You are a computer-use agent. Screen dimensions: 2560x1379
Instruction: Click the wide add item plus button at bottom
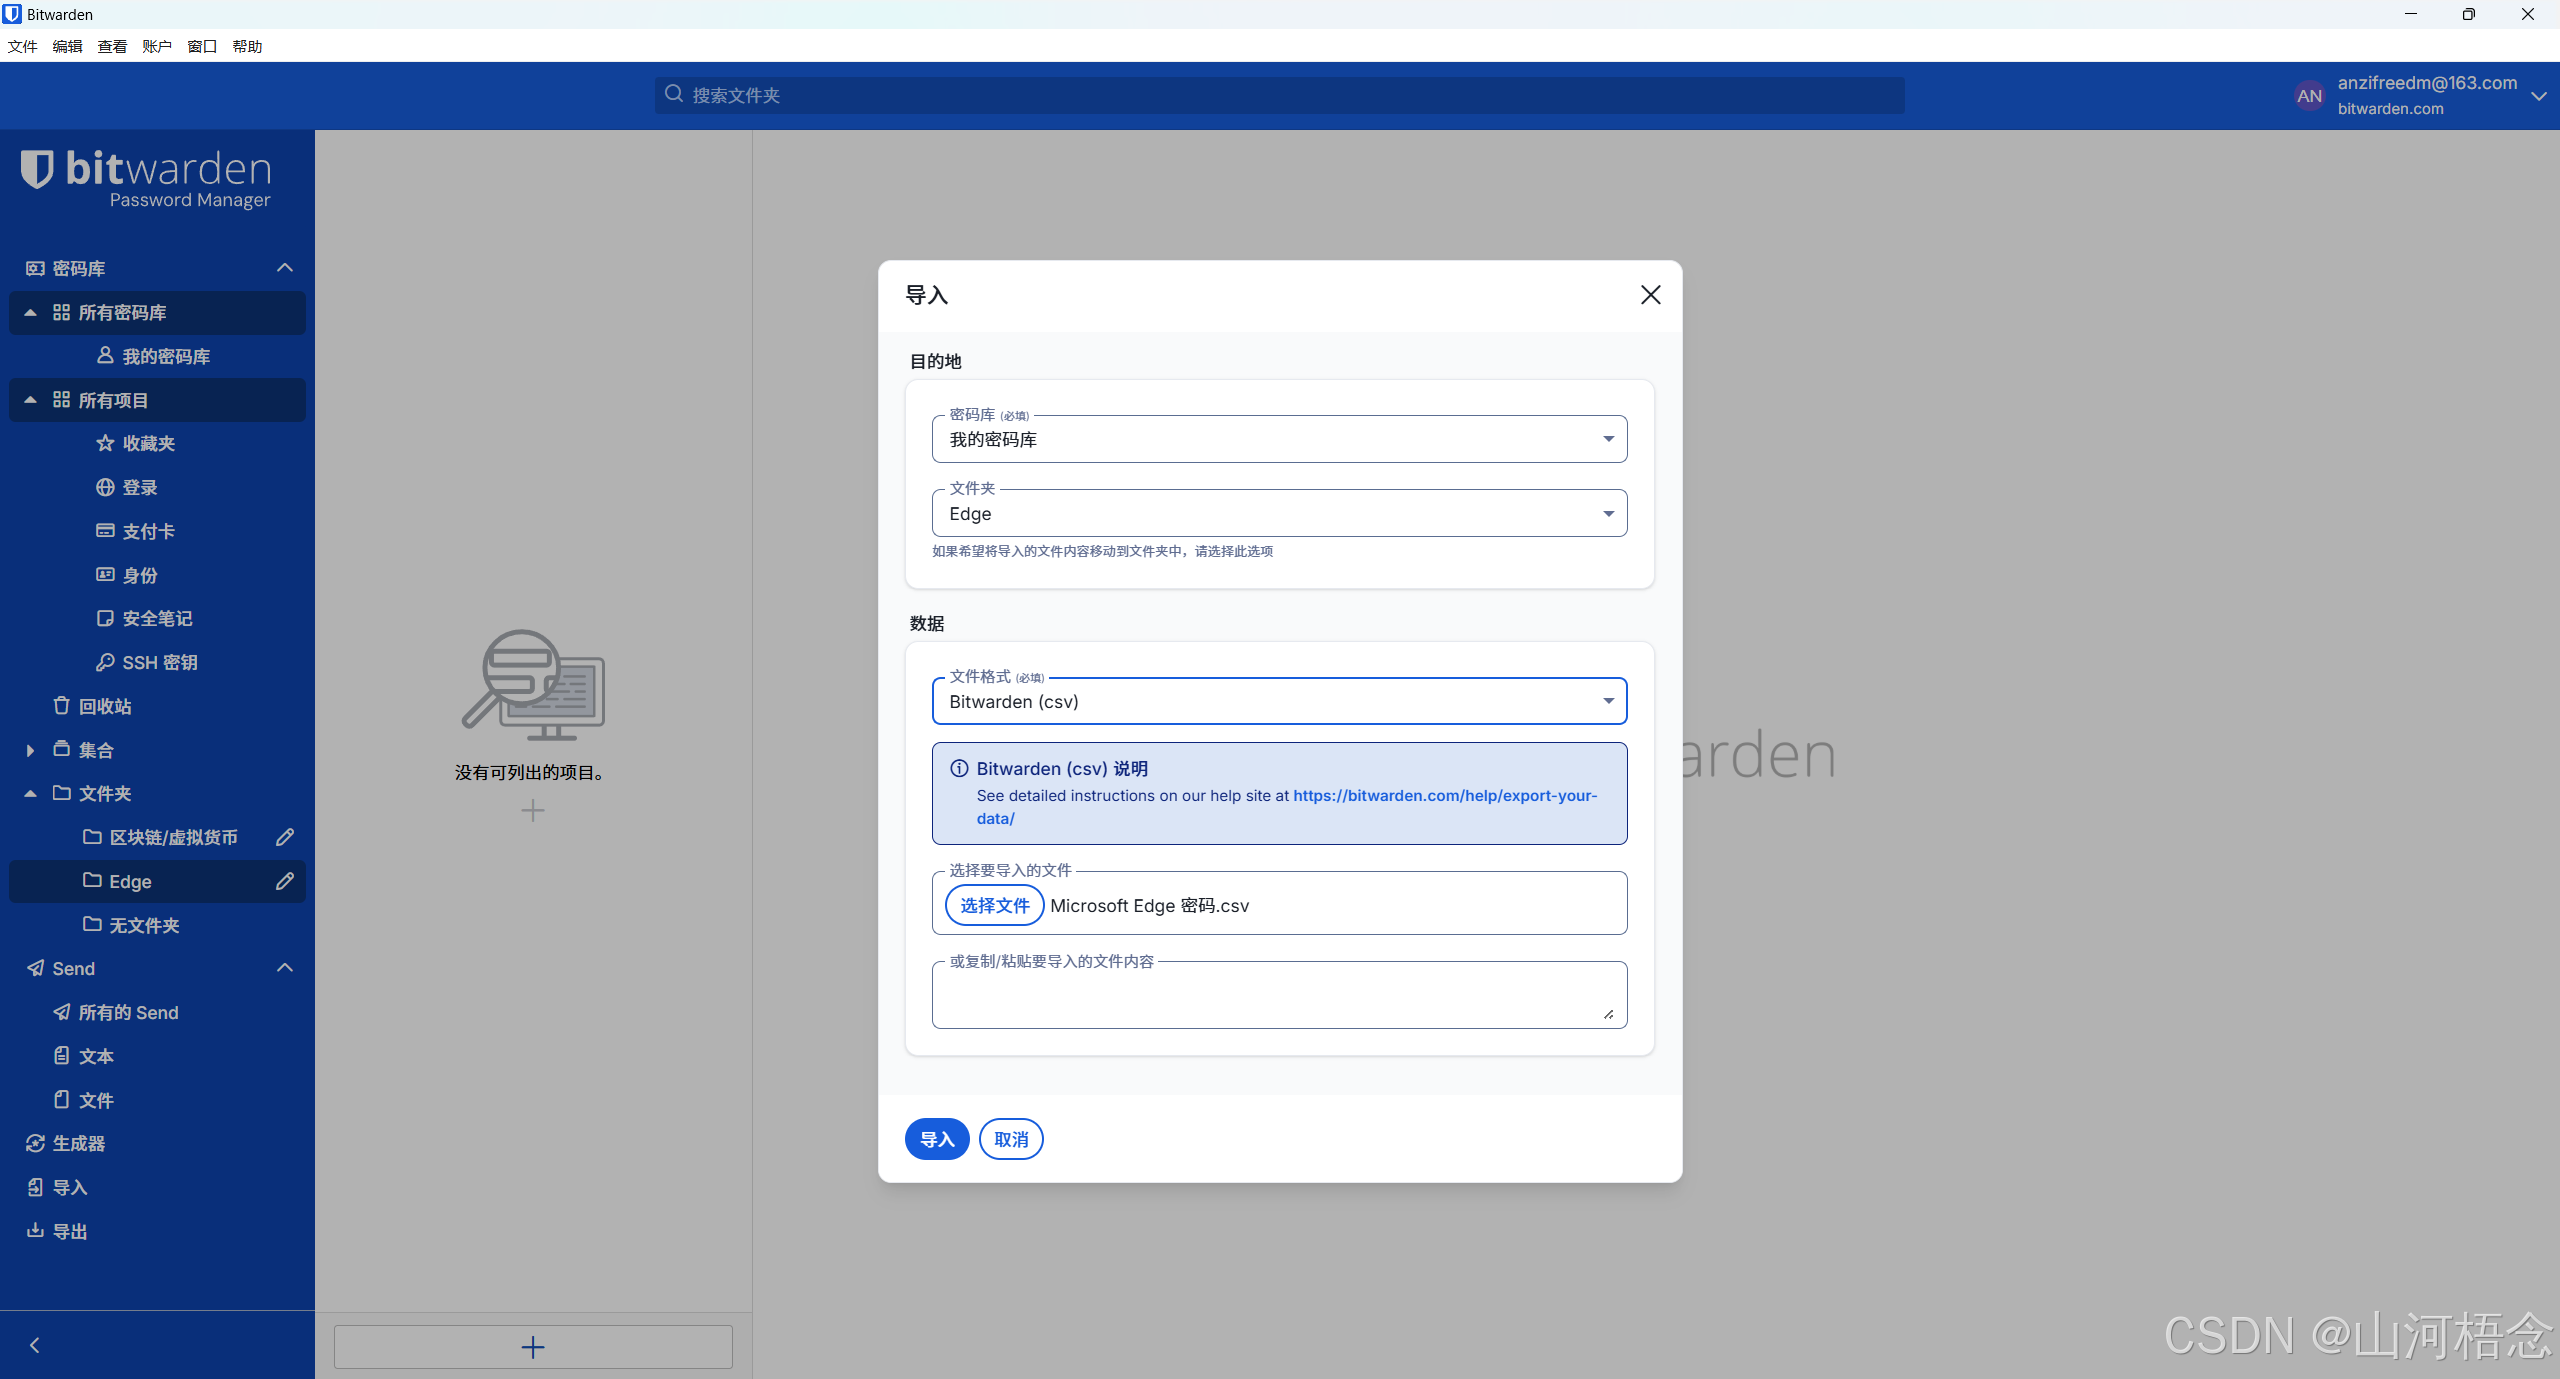click(x=533, y=1347)
